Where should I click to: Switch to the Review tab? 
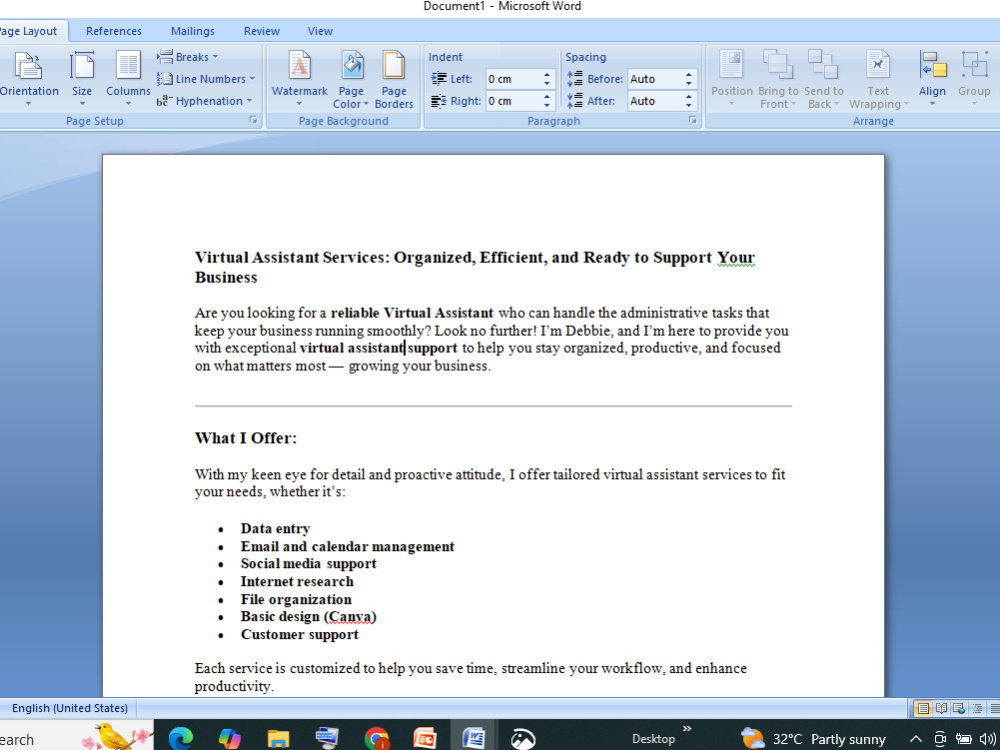click(x=261, y=31)
